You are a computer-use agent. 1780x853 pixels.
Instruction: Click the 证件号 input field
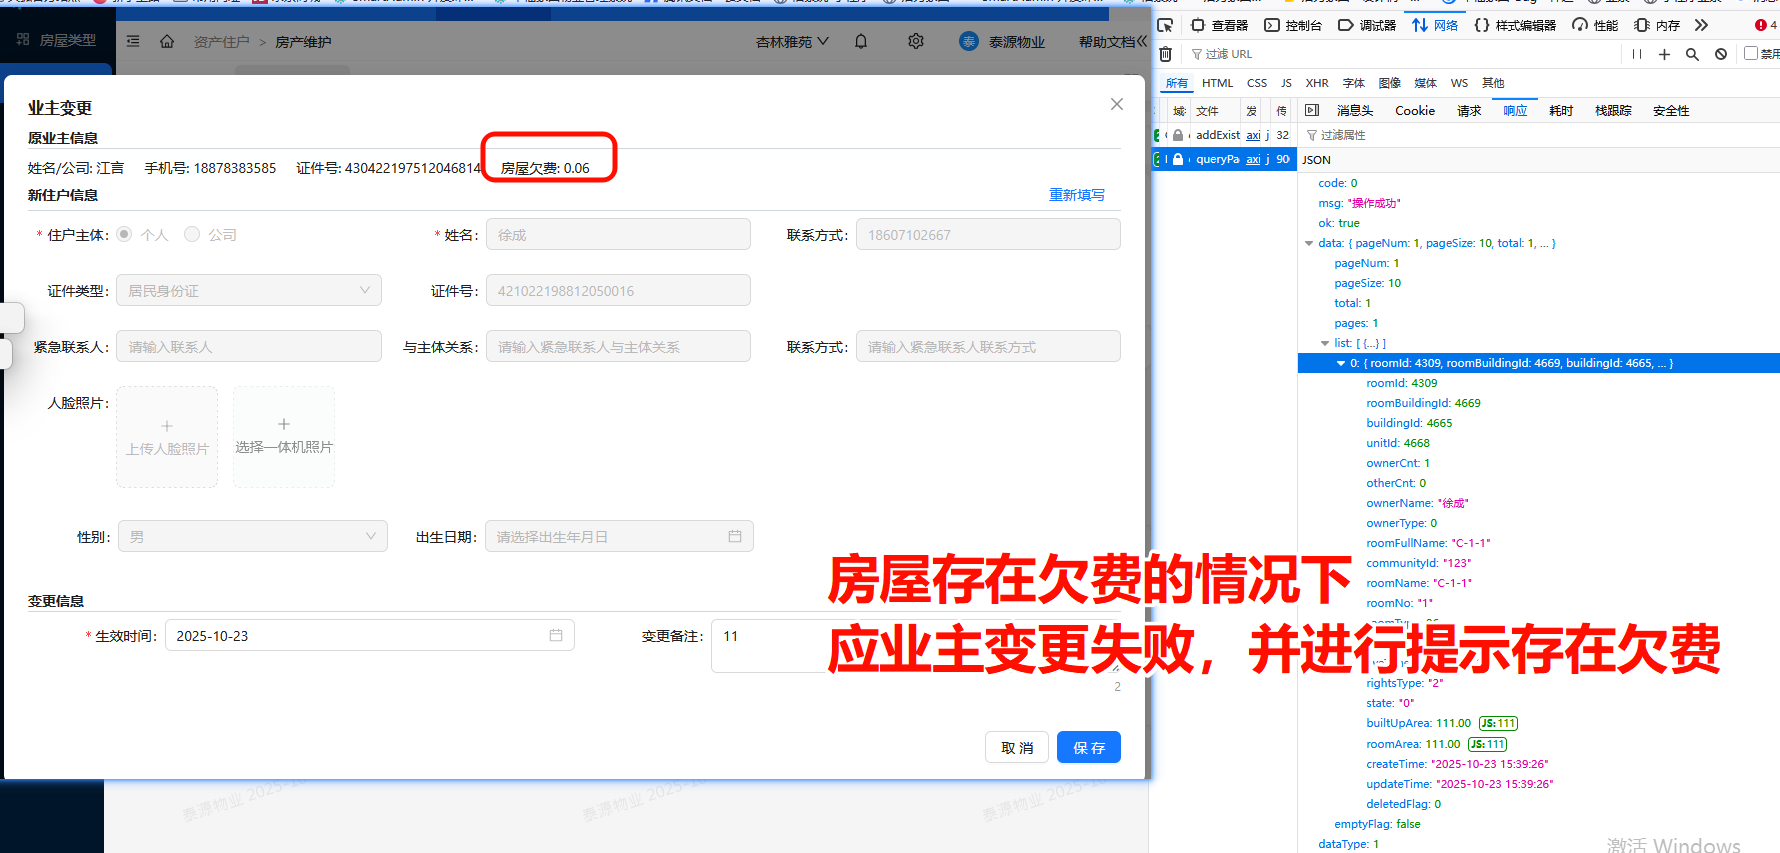(x=618, y=291)
